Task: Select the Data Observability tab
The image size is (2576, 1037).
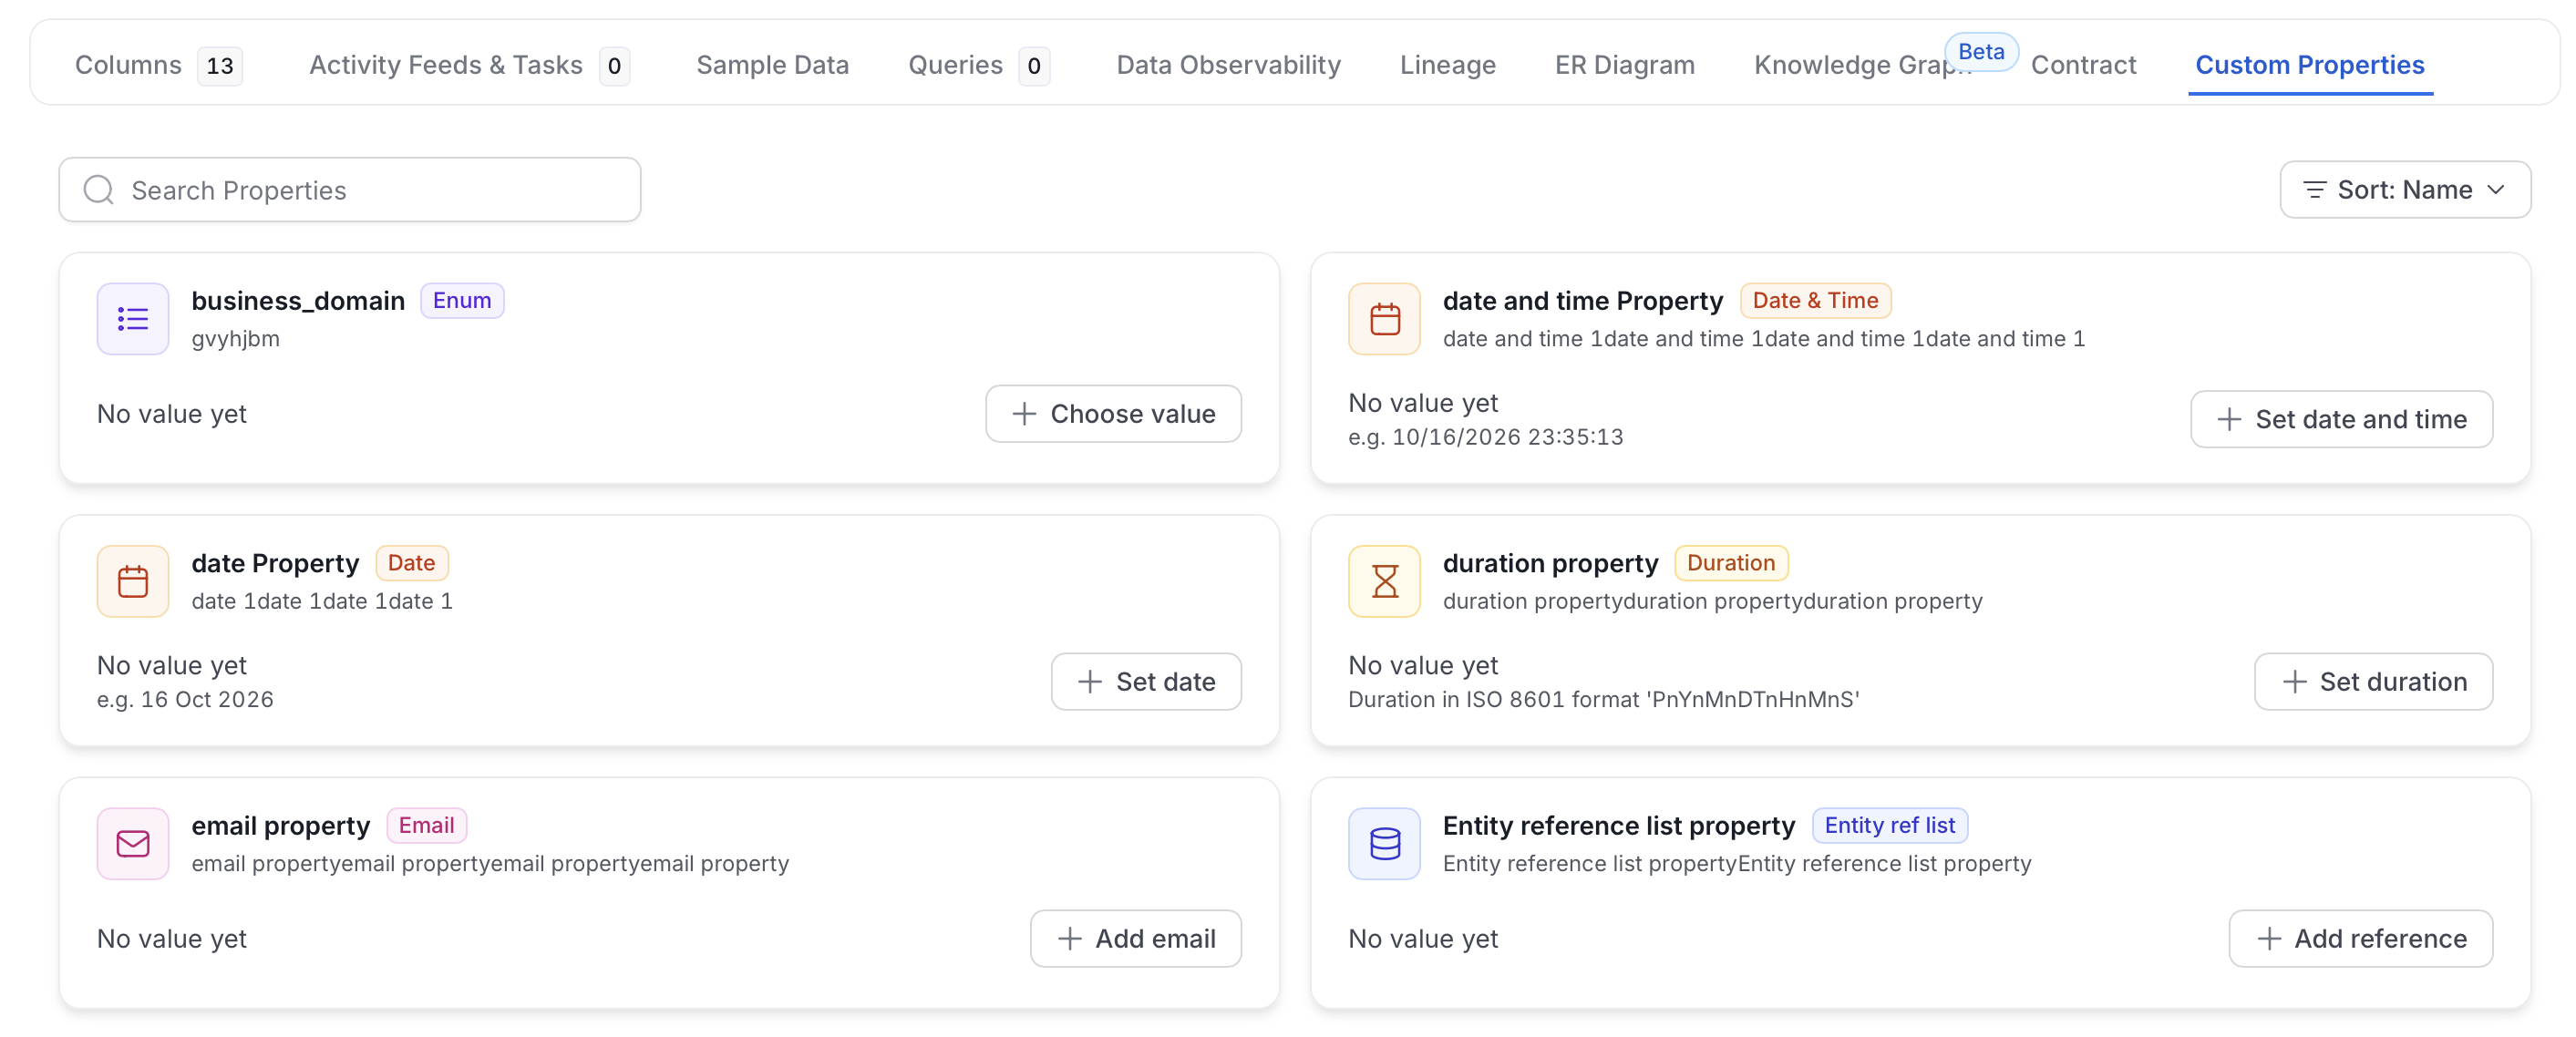Action: coord(1228,65)
